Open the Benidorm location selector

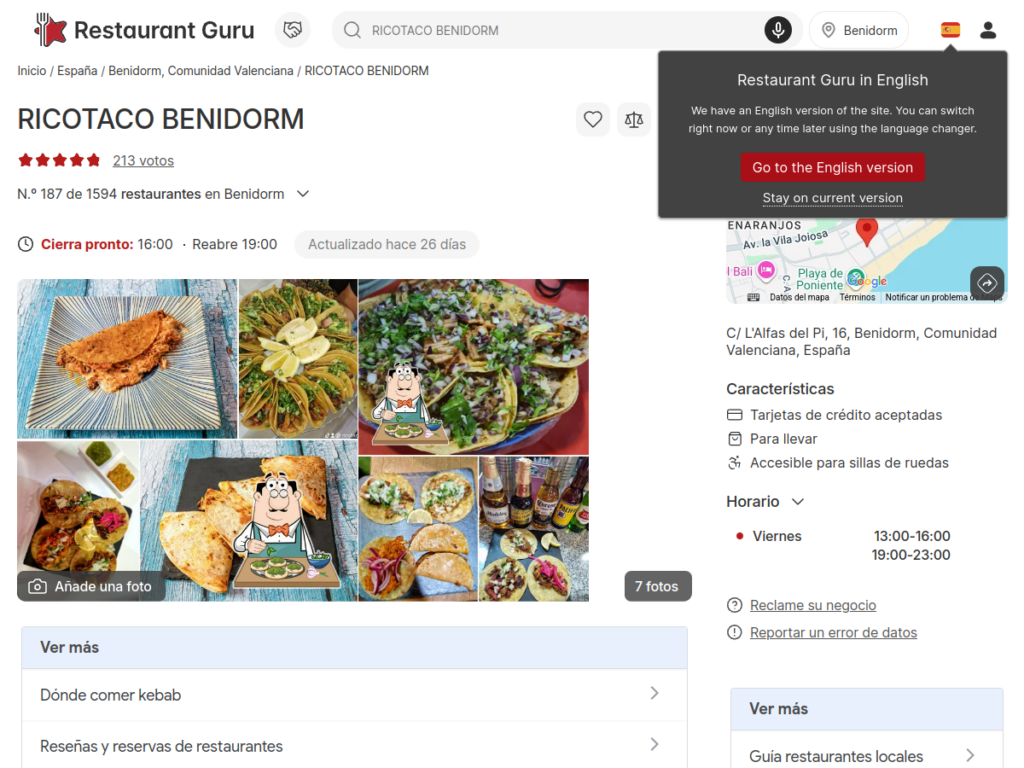coord(859,30)
